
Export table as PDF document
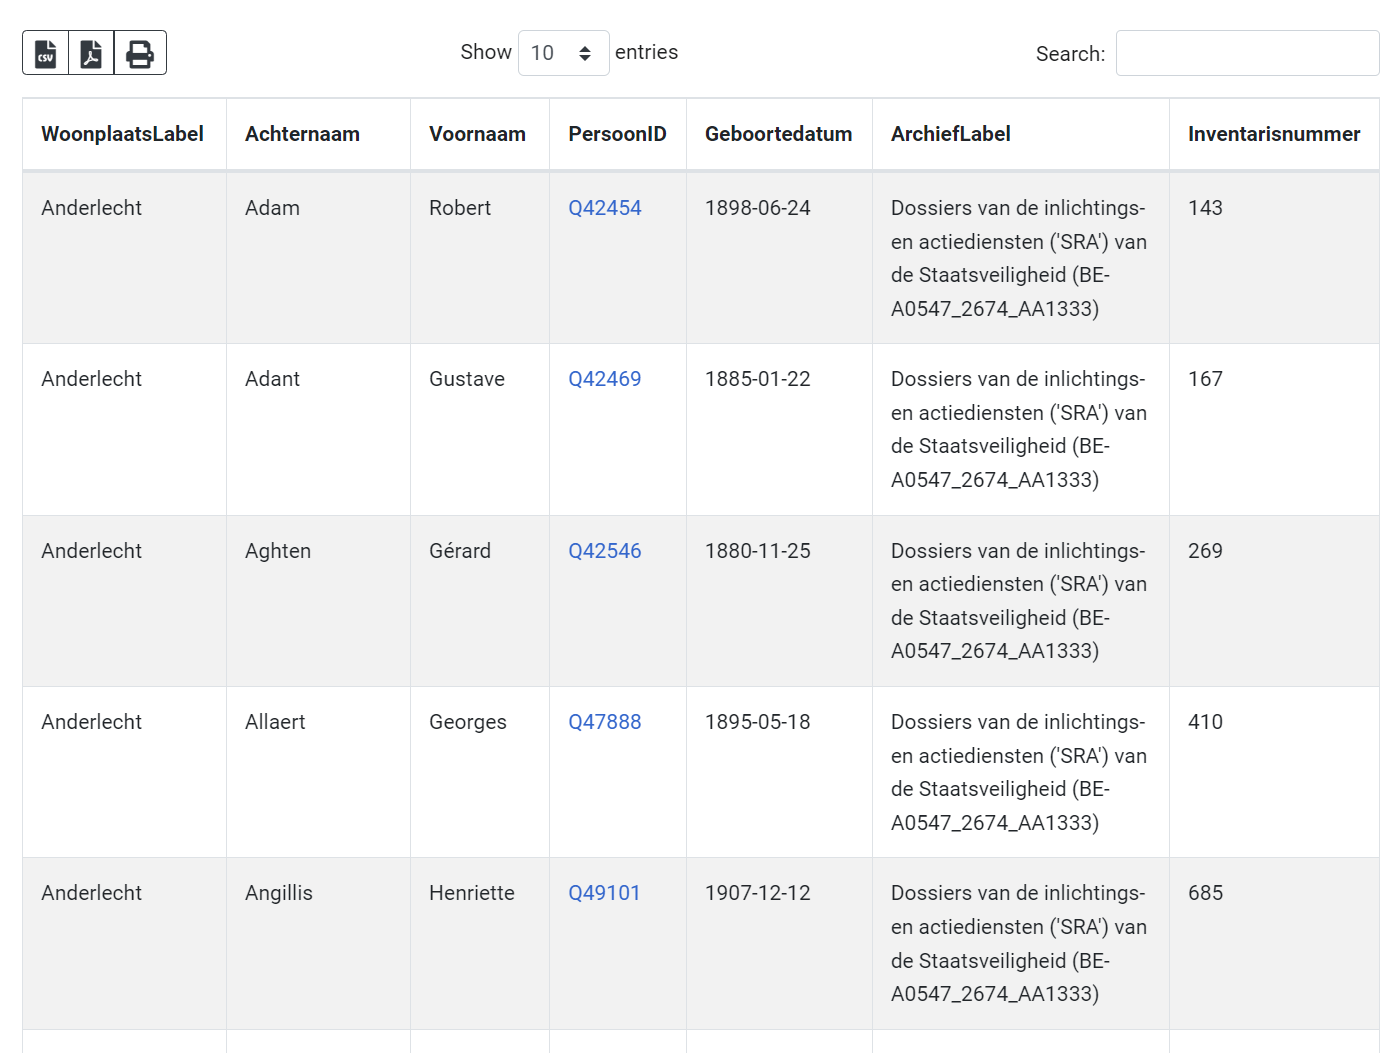pos(91,53)
